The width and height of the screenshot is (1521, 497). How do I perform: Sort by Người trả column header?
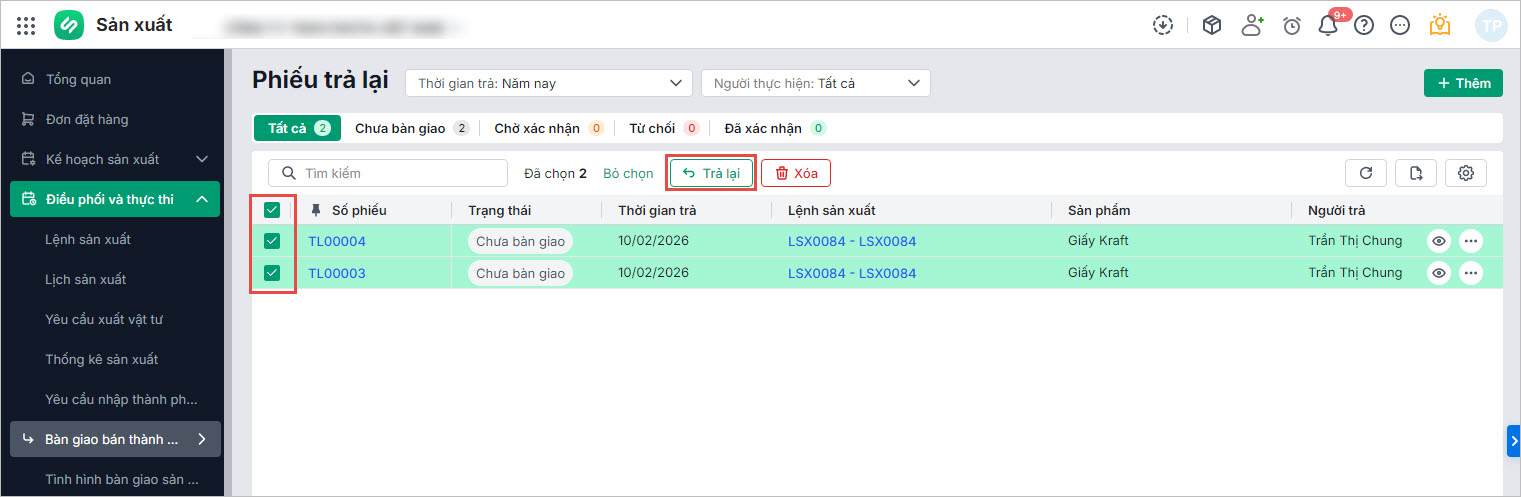pos(1337,210)
